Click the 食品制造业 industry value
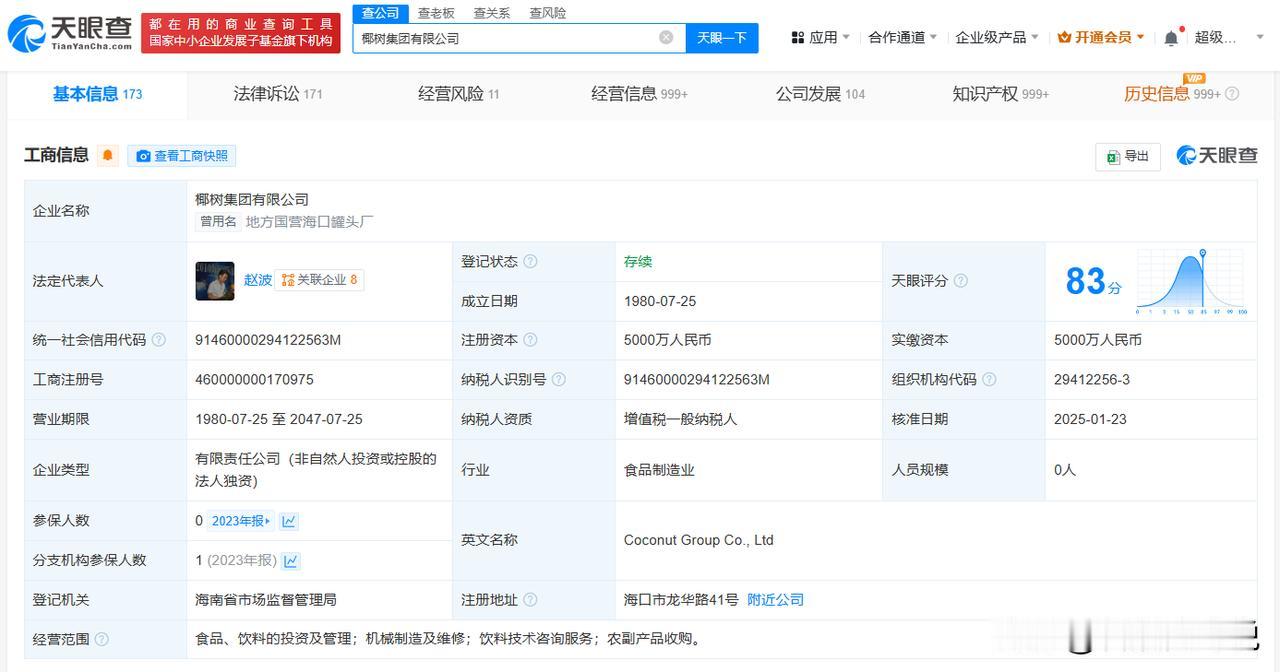1280x672 pixels. coord(659,469)
